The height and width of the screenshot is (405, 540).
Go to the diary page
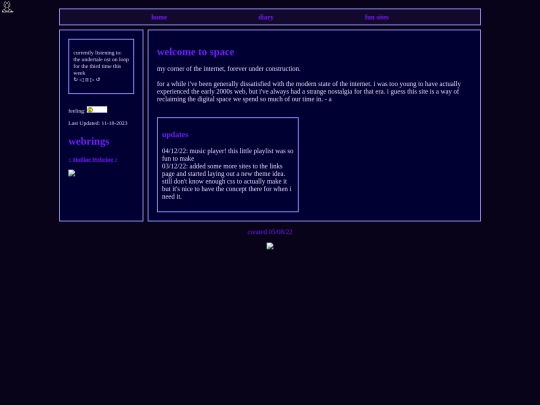tap(266, 17)
